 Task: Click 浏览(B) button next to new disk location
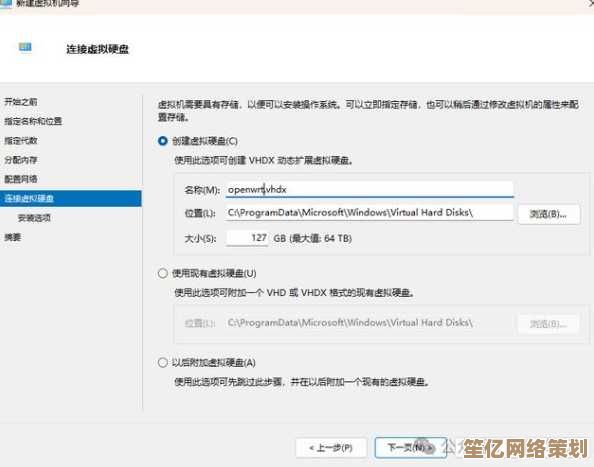tap(549, 214)
